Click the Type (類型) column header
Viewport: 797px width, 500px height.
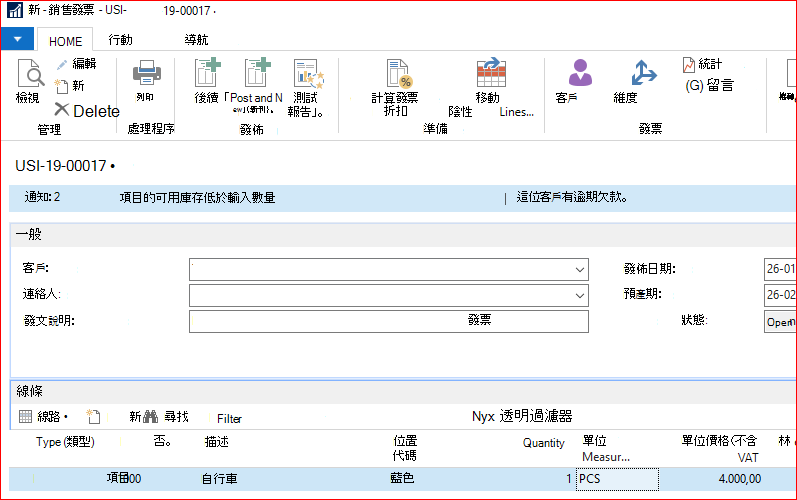[65, 442]
